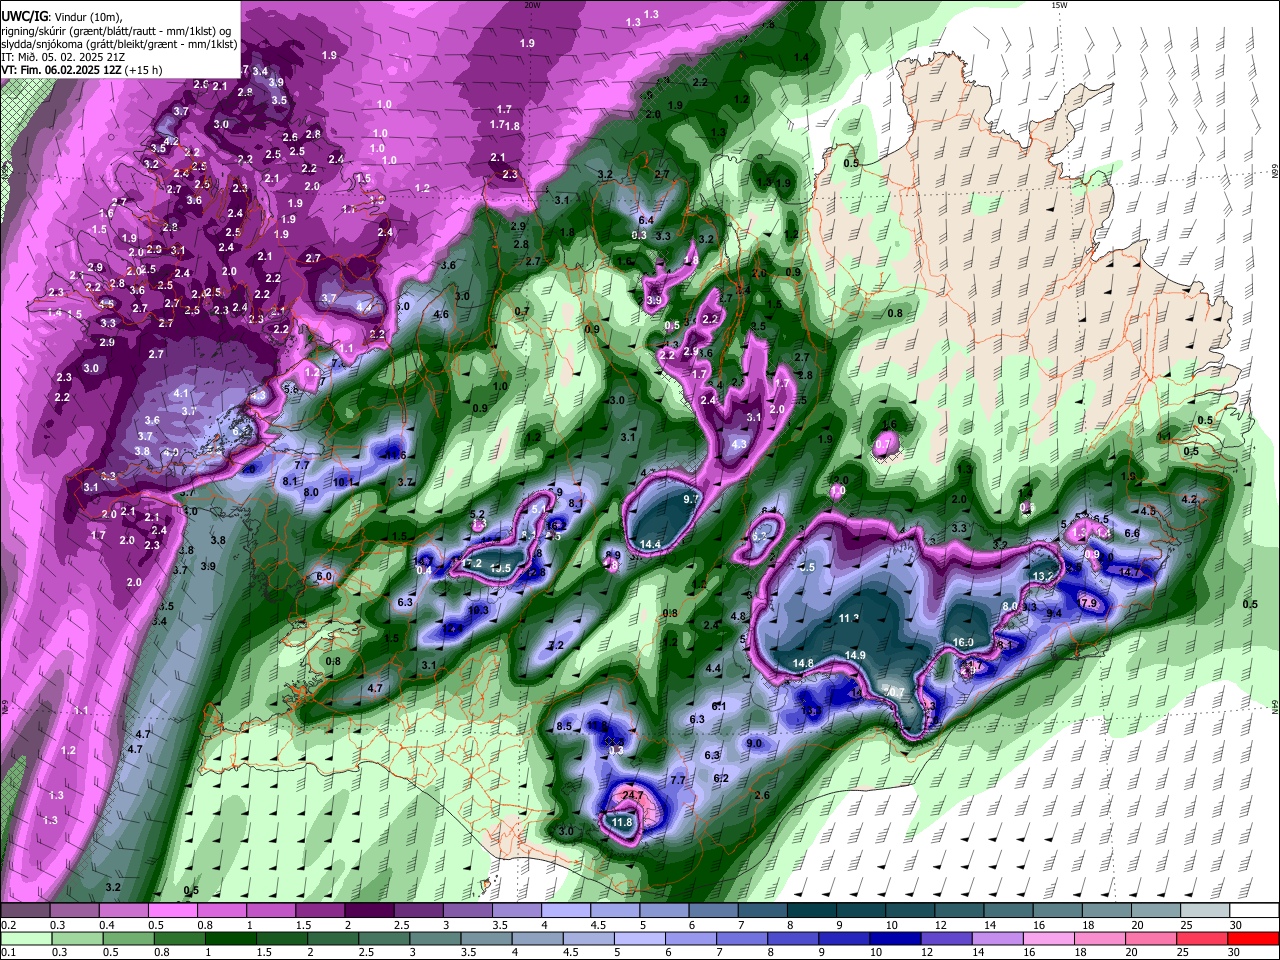Click the 6.6 value in the east
The width and height of the screenshot is (1280, 960).
point(1132,533)
